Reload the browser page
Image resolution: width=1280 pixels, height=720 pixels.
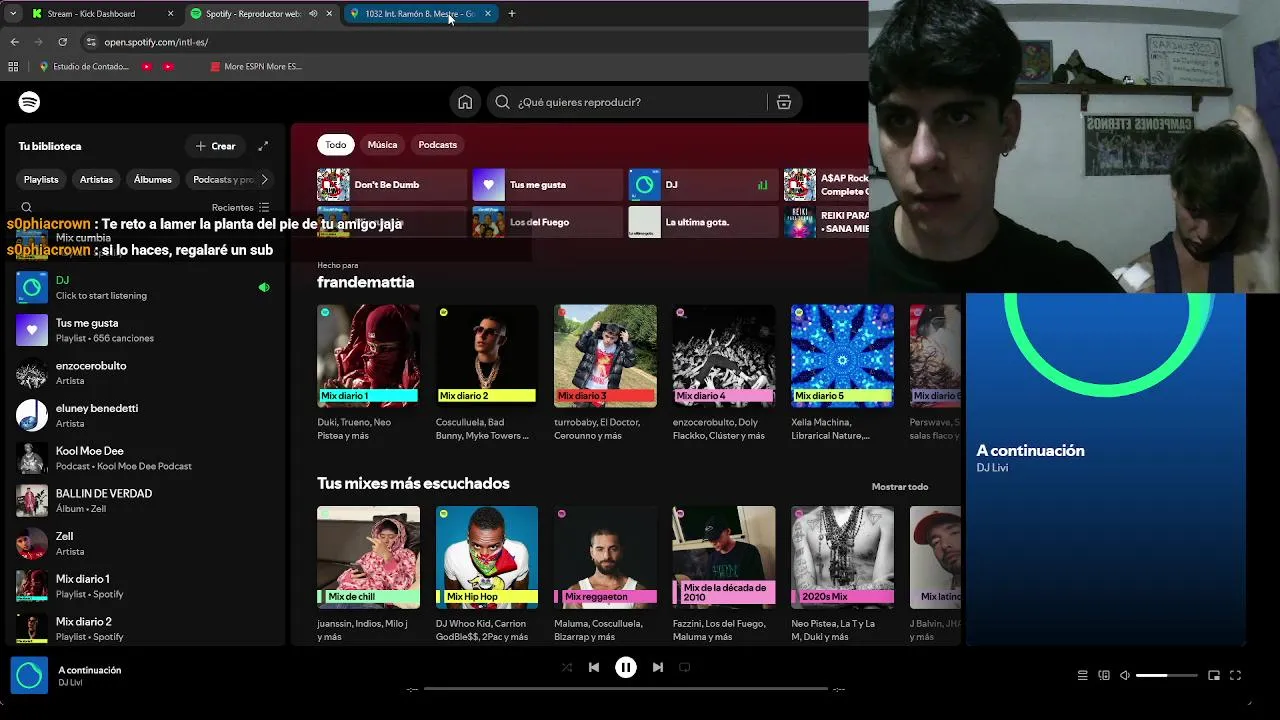point(62,42)
